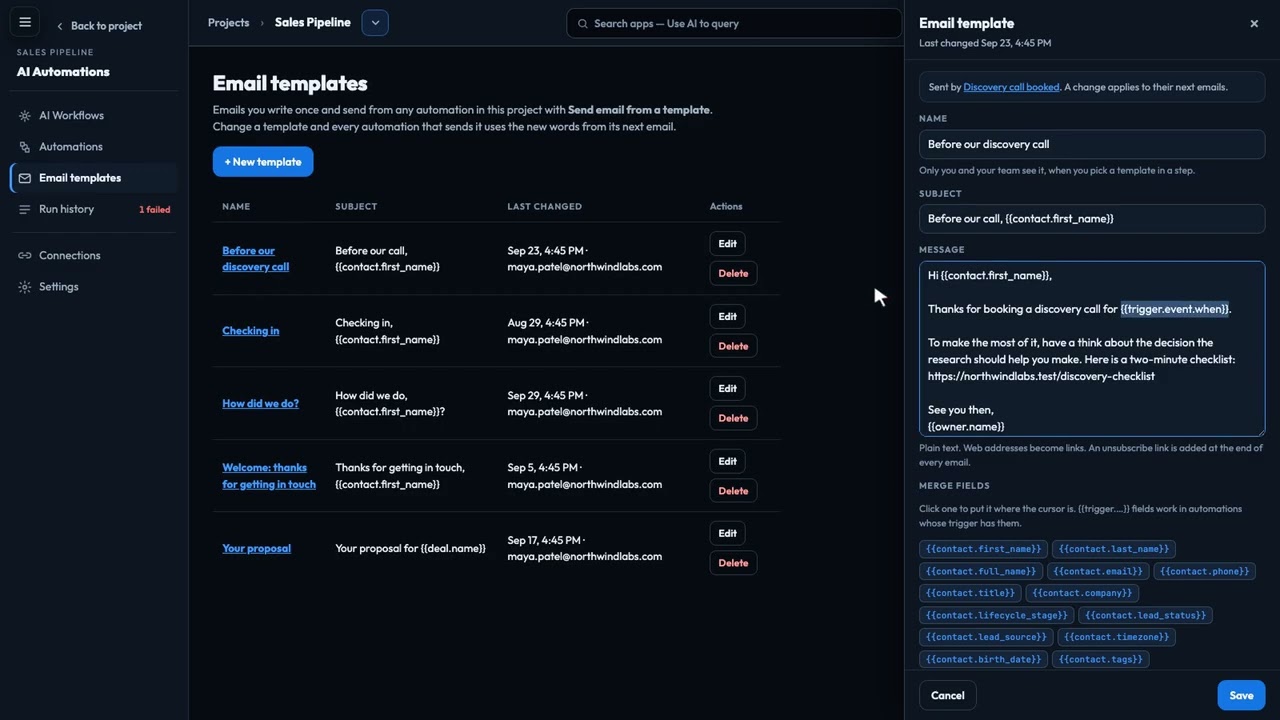Close the Email template panel
Screen dimensions: 1280x720
(1254, 24)
